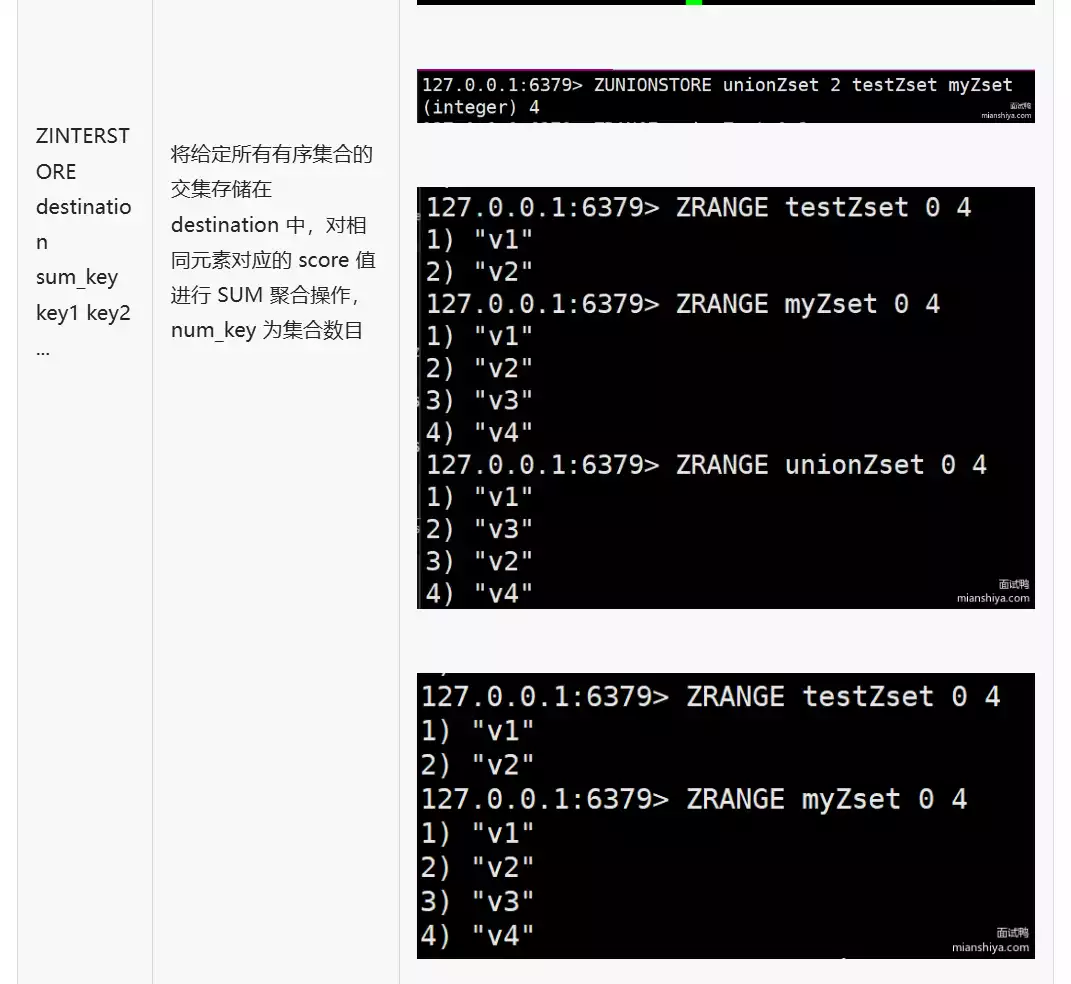1071x984 pixels.
Task: Click mianshiya.com watermark in ZUNIONSTORE image
Action: pyautogui.click(x=1004, y=115)
